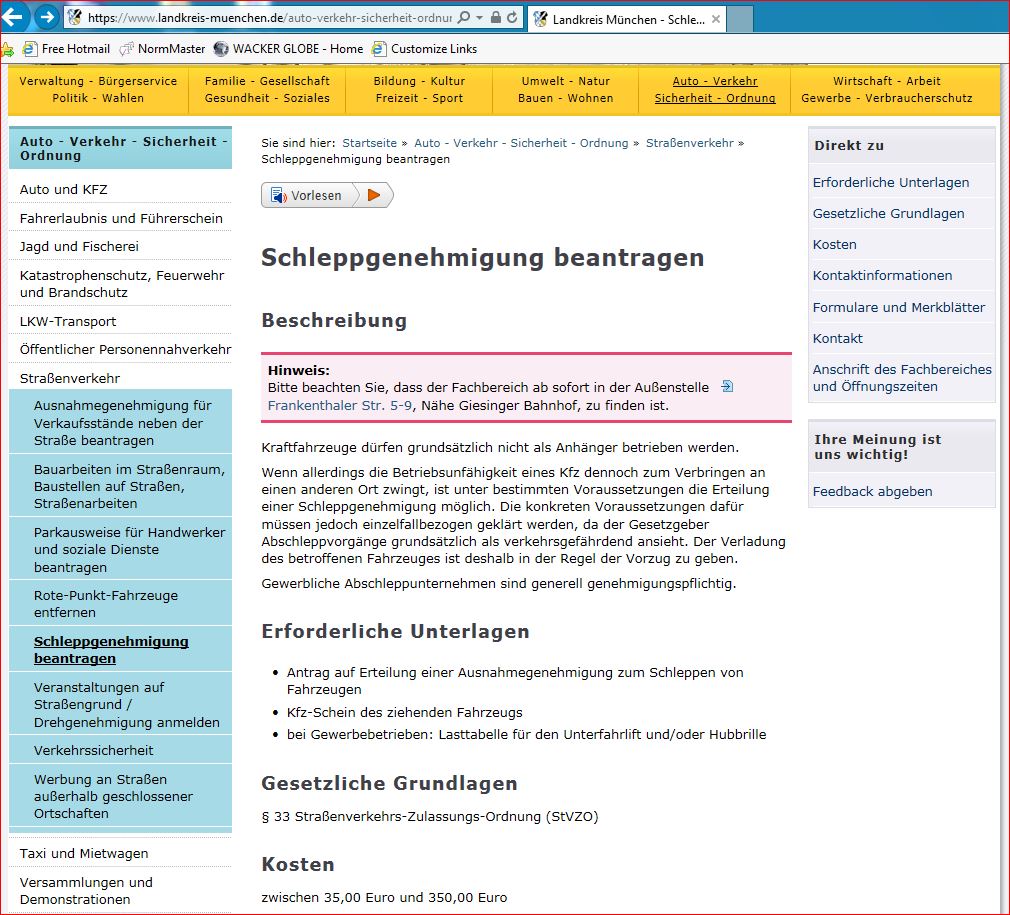
Task: Select the Landkreis München browser tab
Action: [627, 19]
